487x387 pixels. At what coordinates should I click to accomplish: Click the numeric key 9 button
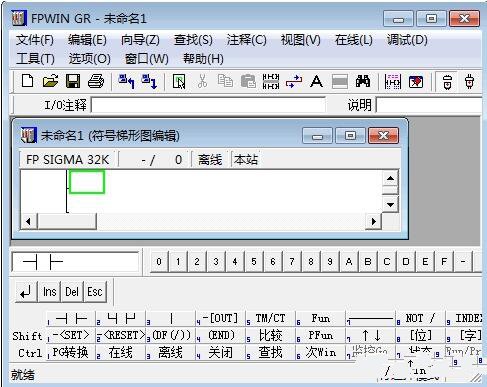tap(330, 262)
